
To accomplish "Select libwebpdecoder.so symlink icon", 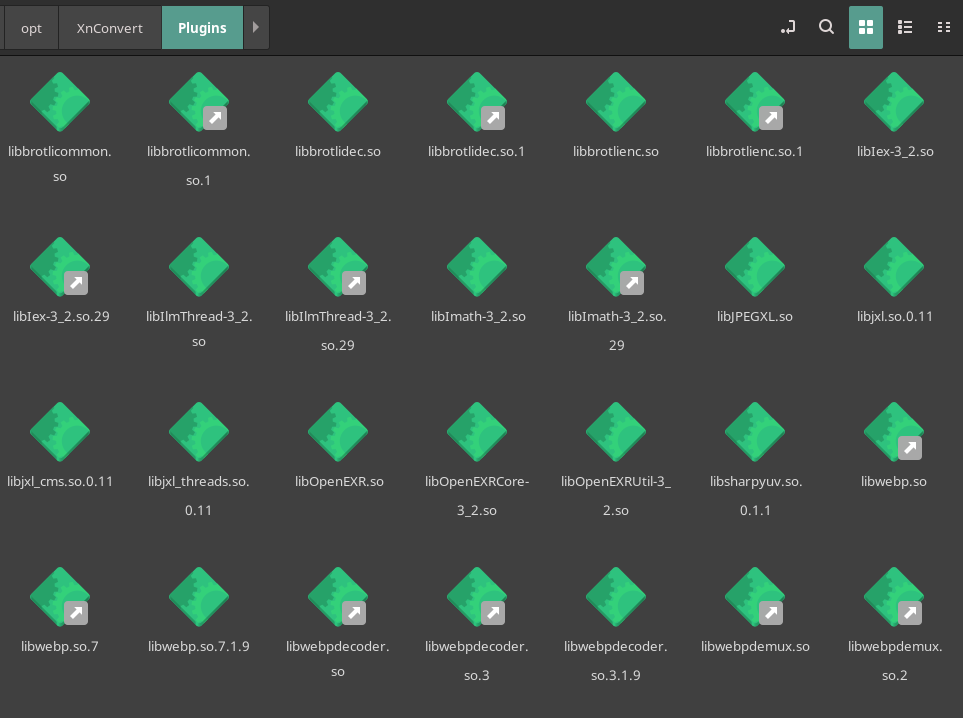I will point(338,597).
